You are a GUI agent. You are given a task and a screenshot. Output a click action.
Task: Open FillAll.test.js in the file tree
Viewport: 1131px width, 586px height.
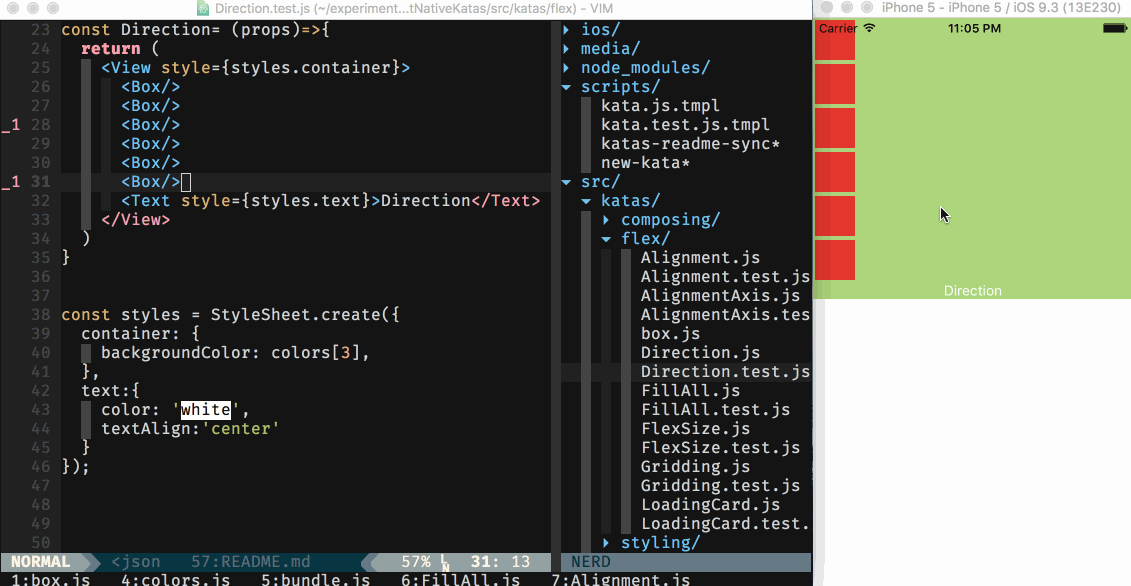(x=715, y=409)
